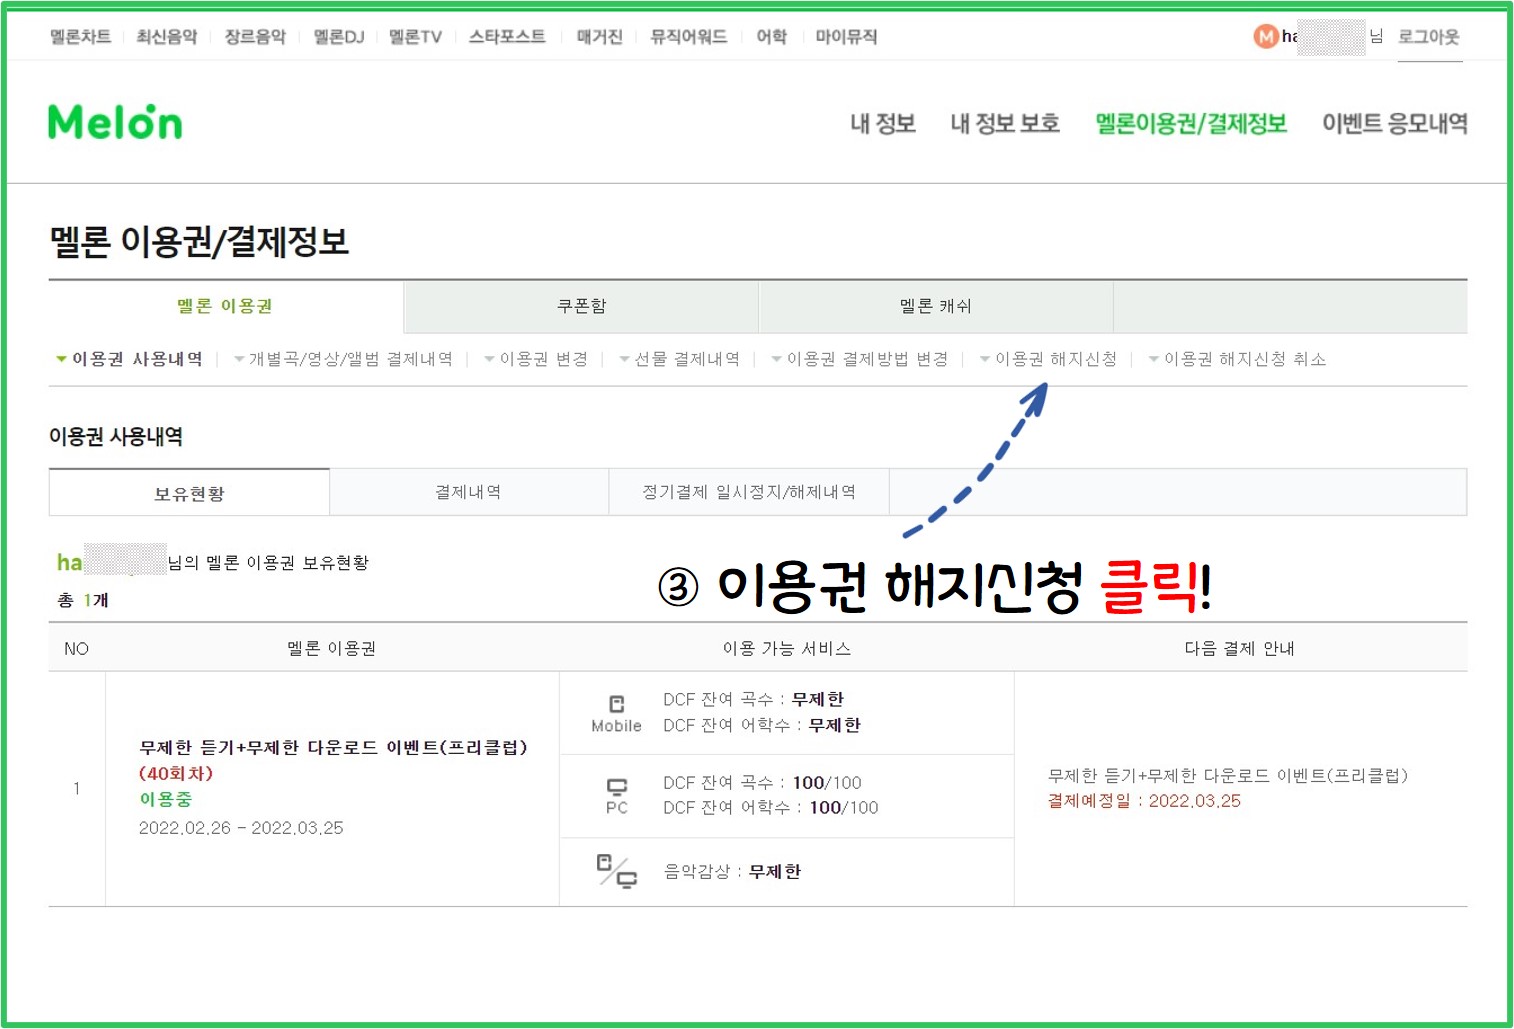The height and width of the screenshot is (1029, 1514).
Task: Open 장르음악 in the top navigation
Action: click(255, 37)
